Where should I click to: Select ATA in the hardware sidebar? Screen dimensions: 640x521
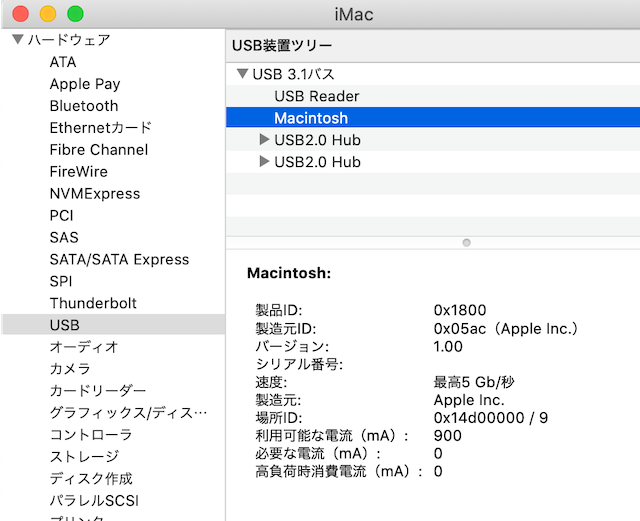pos(63,62)
